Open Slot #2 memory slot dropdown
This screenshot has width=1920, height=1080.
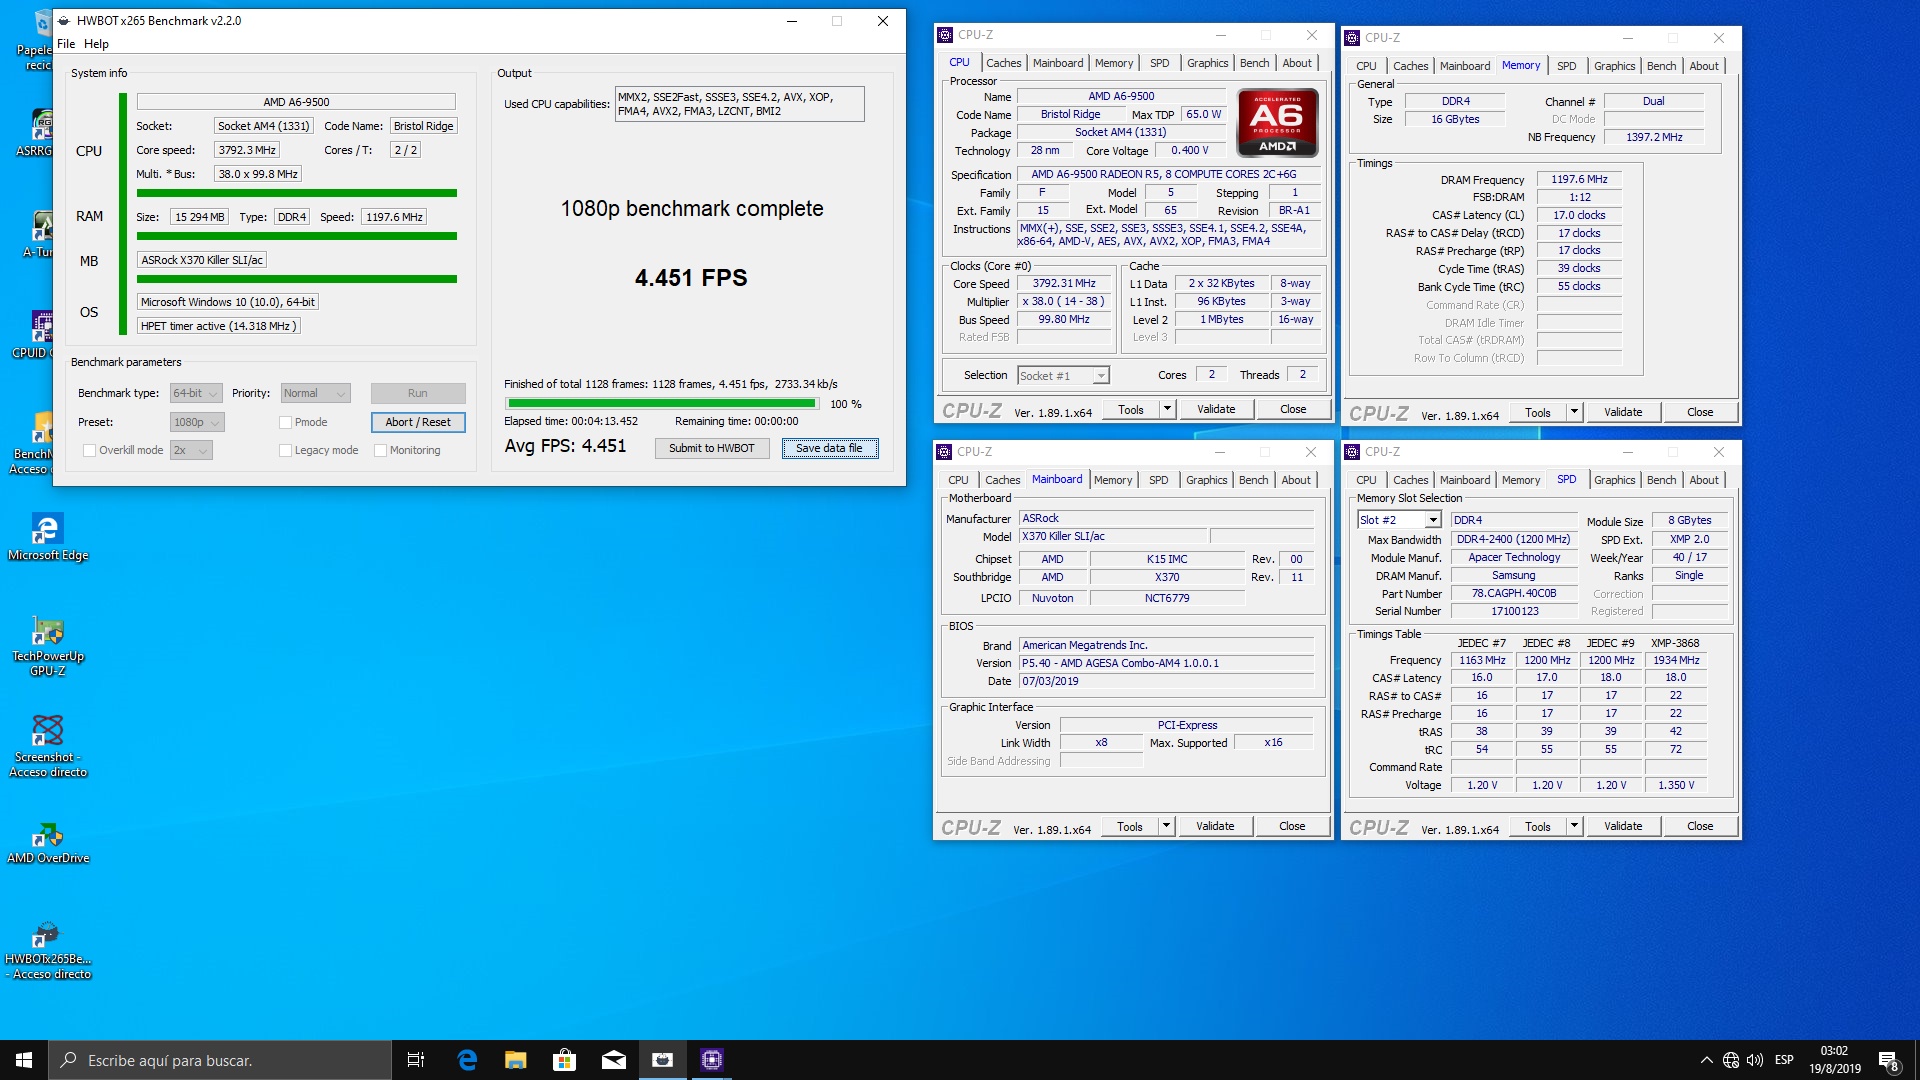coord(1399,520)
